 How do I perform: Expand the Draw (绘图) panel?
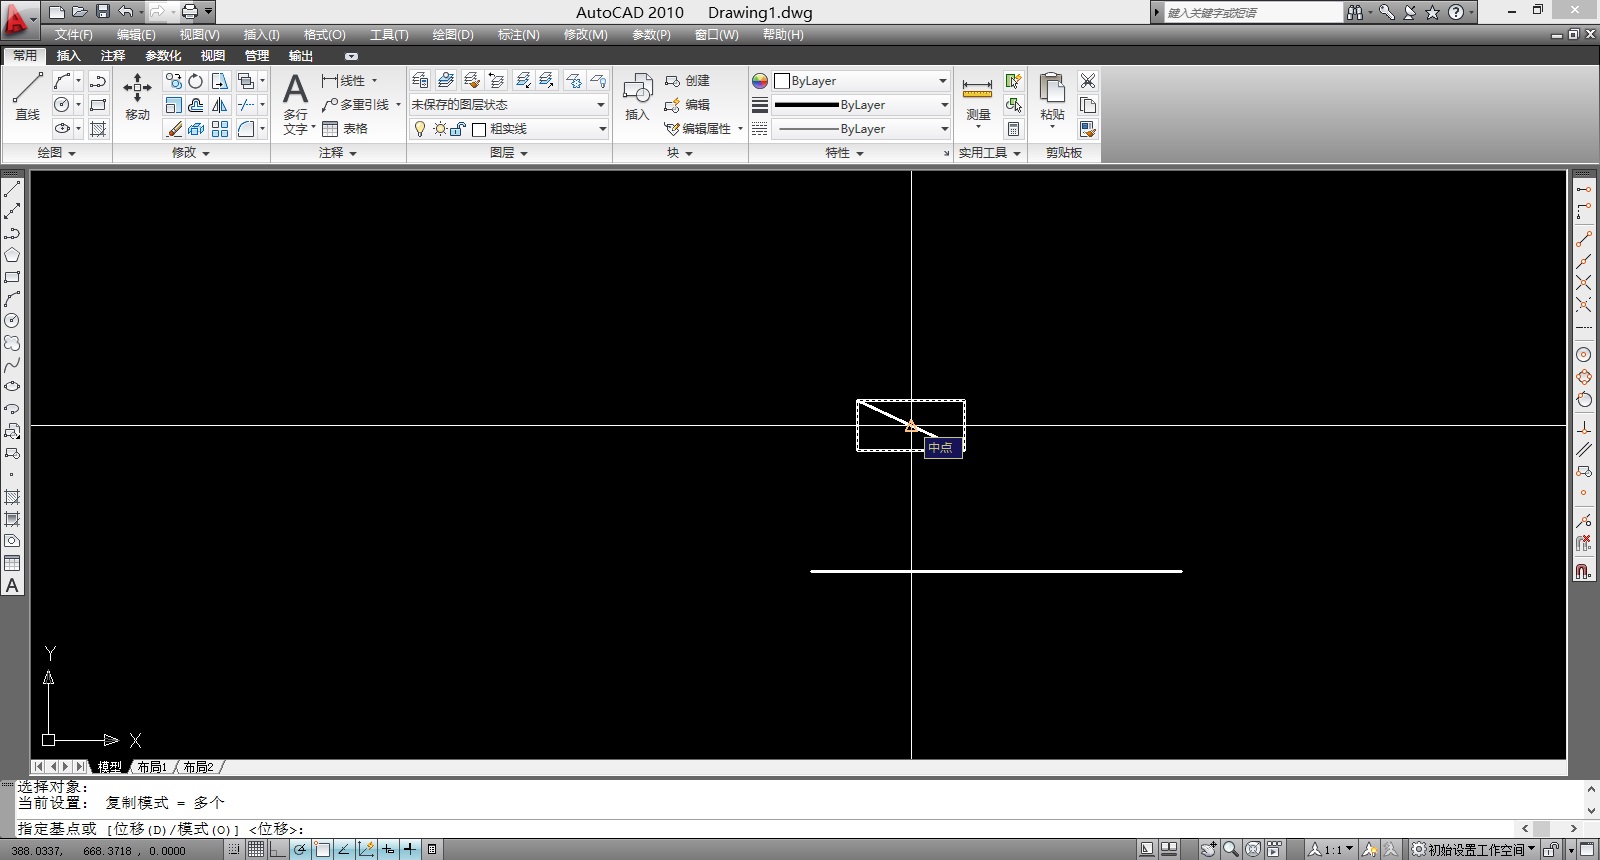click(x=56, y=153)
